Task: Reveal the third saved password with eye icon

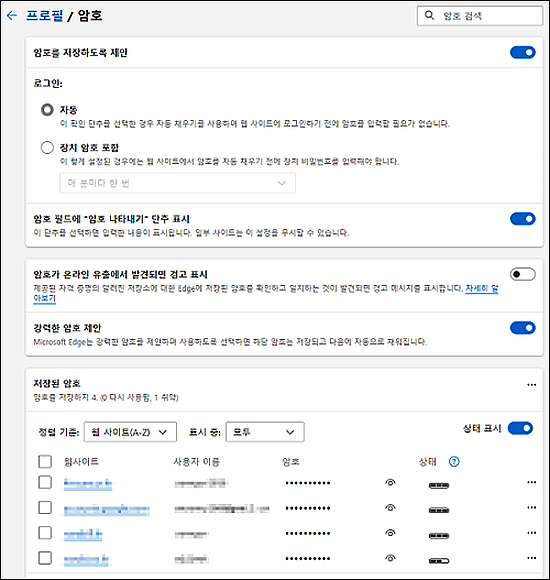Action: [x=390, y=533]
